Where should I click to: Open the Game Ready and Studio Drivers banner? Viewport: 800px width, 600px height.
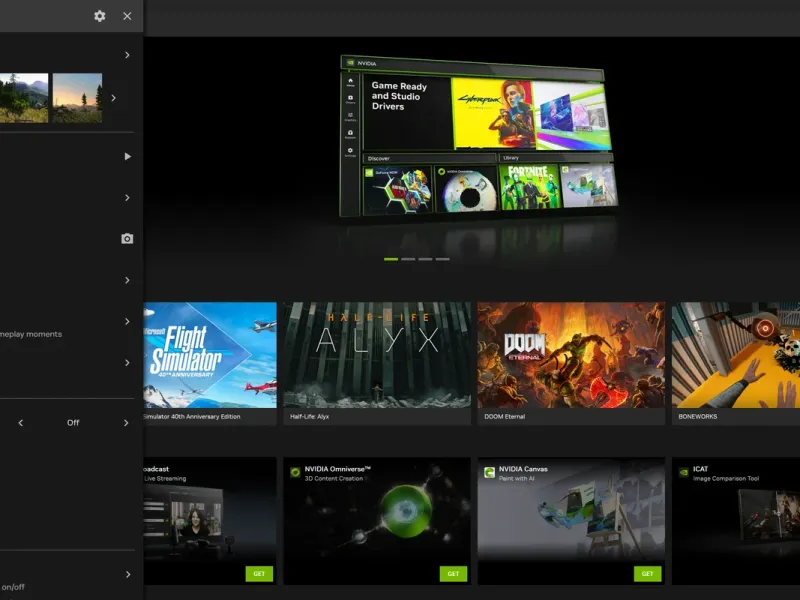[479, 136]
